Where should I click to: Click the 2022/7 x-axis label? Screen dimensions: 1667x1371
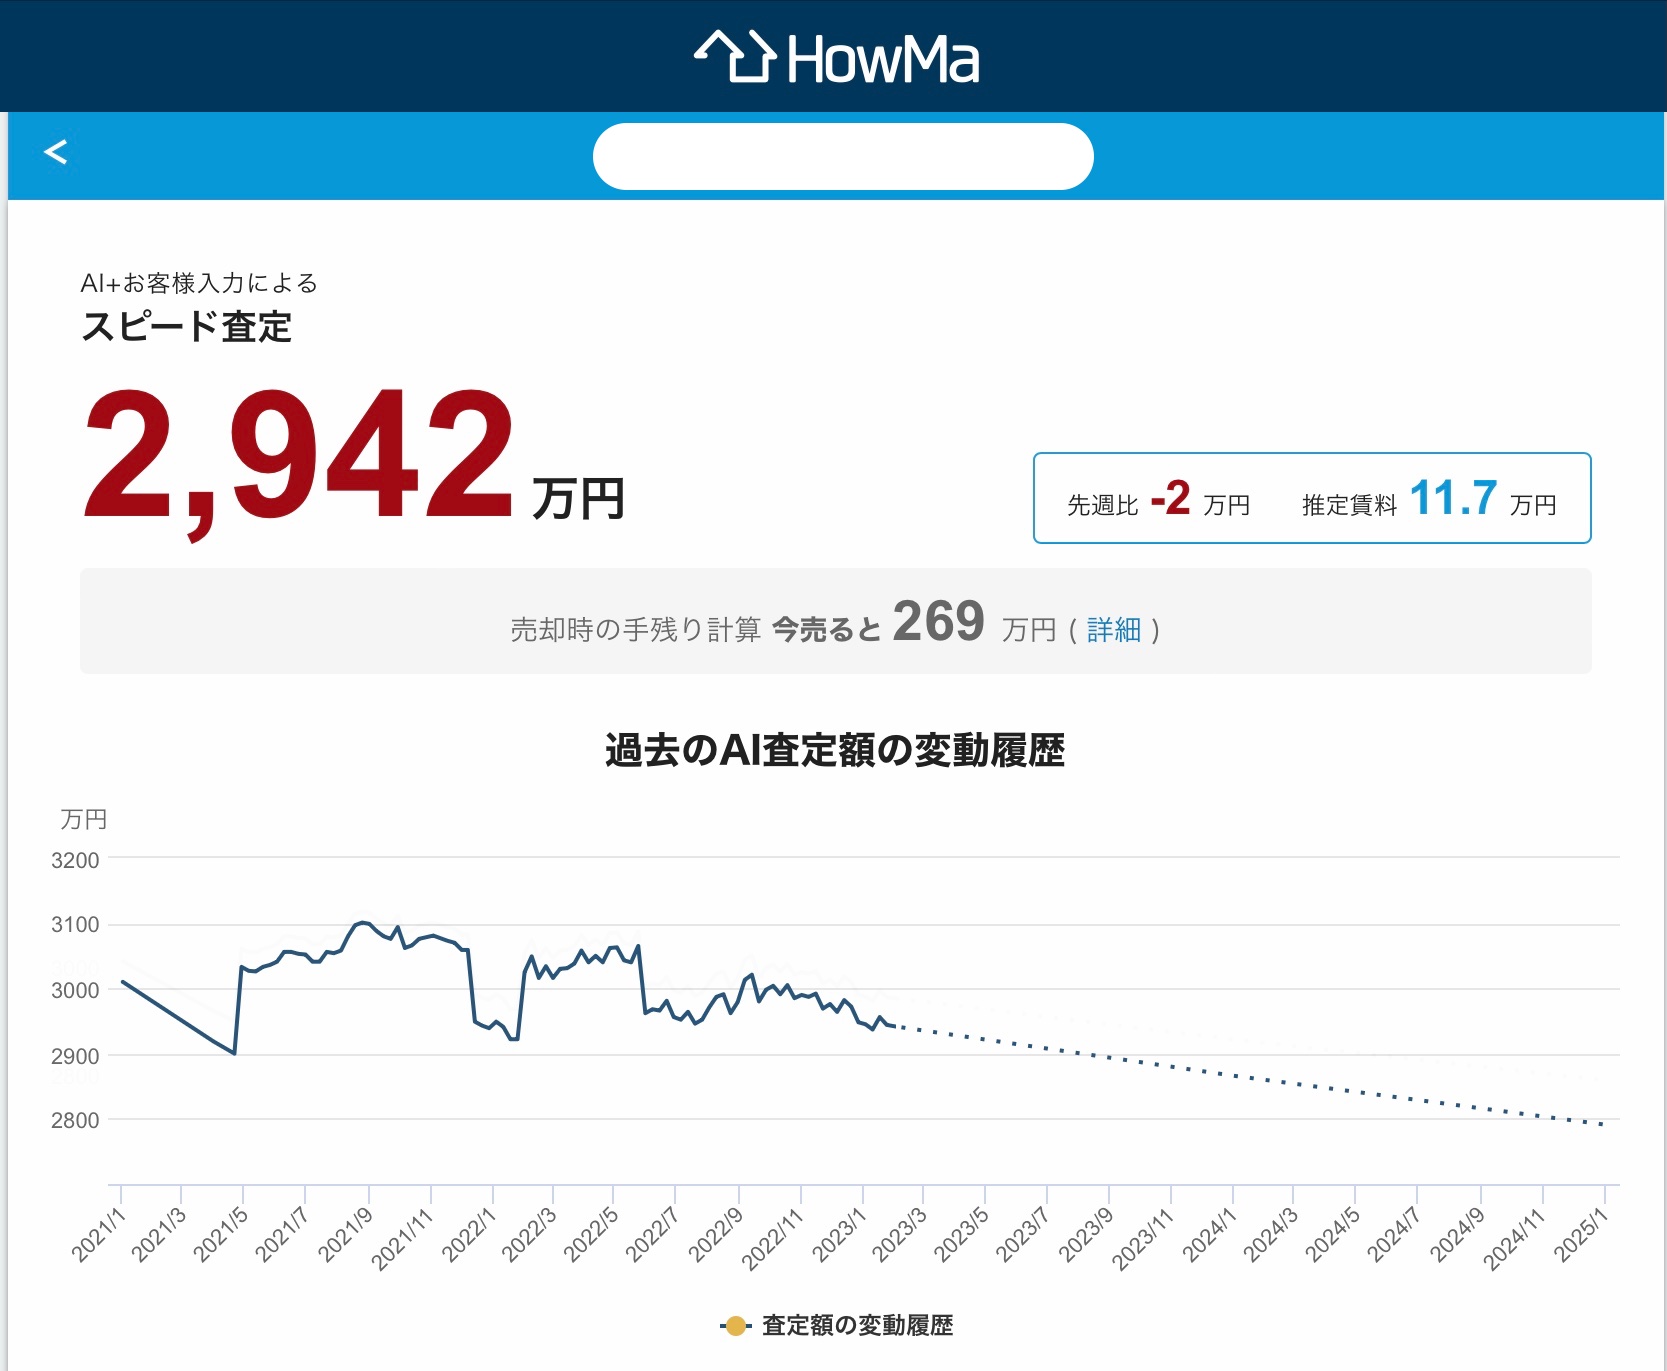tap(652, 1235)
